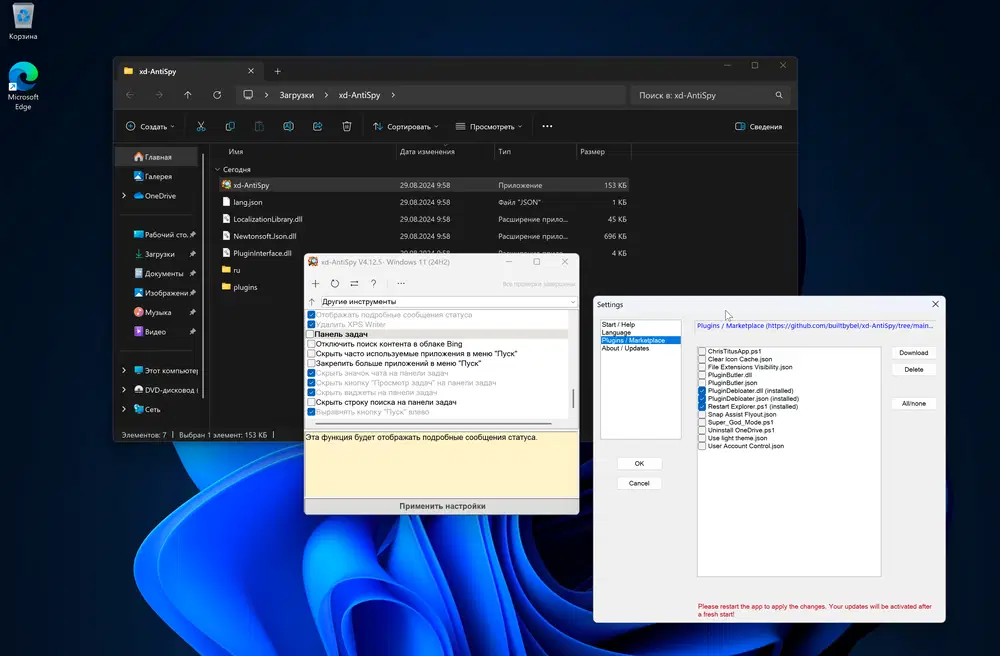Click the trash delete icon in File Explorer toolbar
The image size is (1000, 656).
[x=346, y=127]
